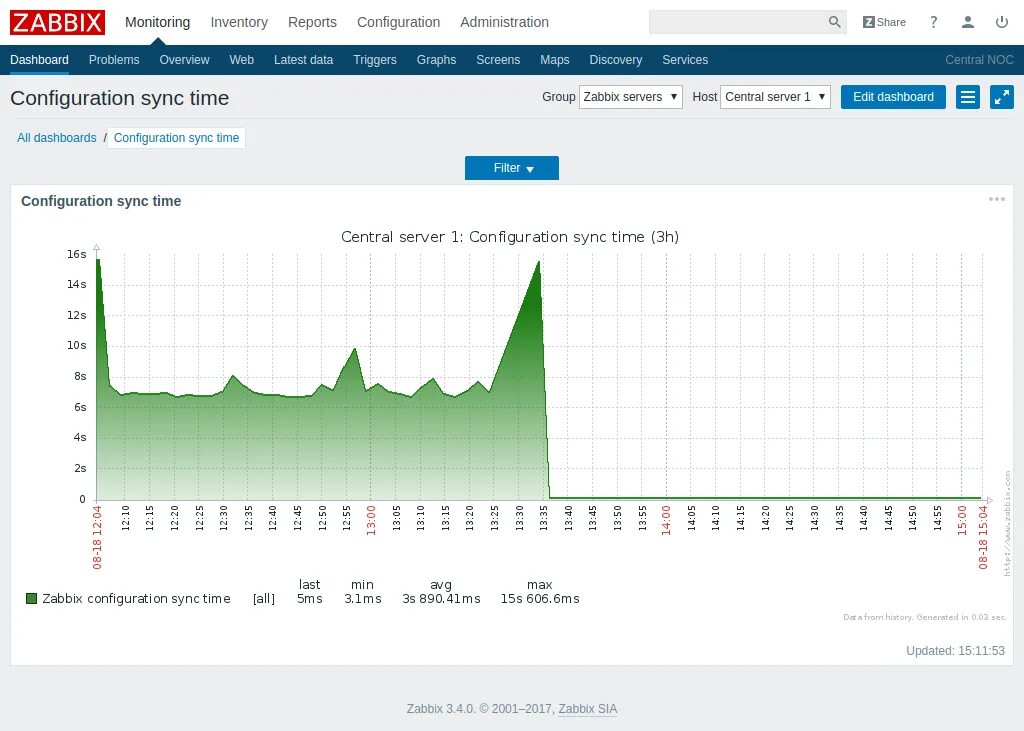
Task: Switch to the Web tab
Action: 242,59
